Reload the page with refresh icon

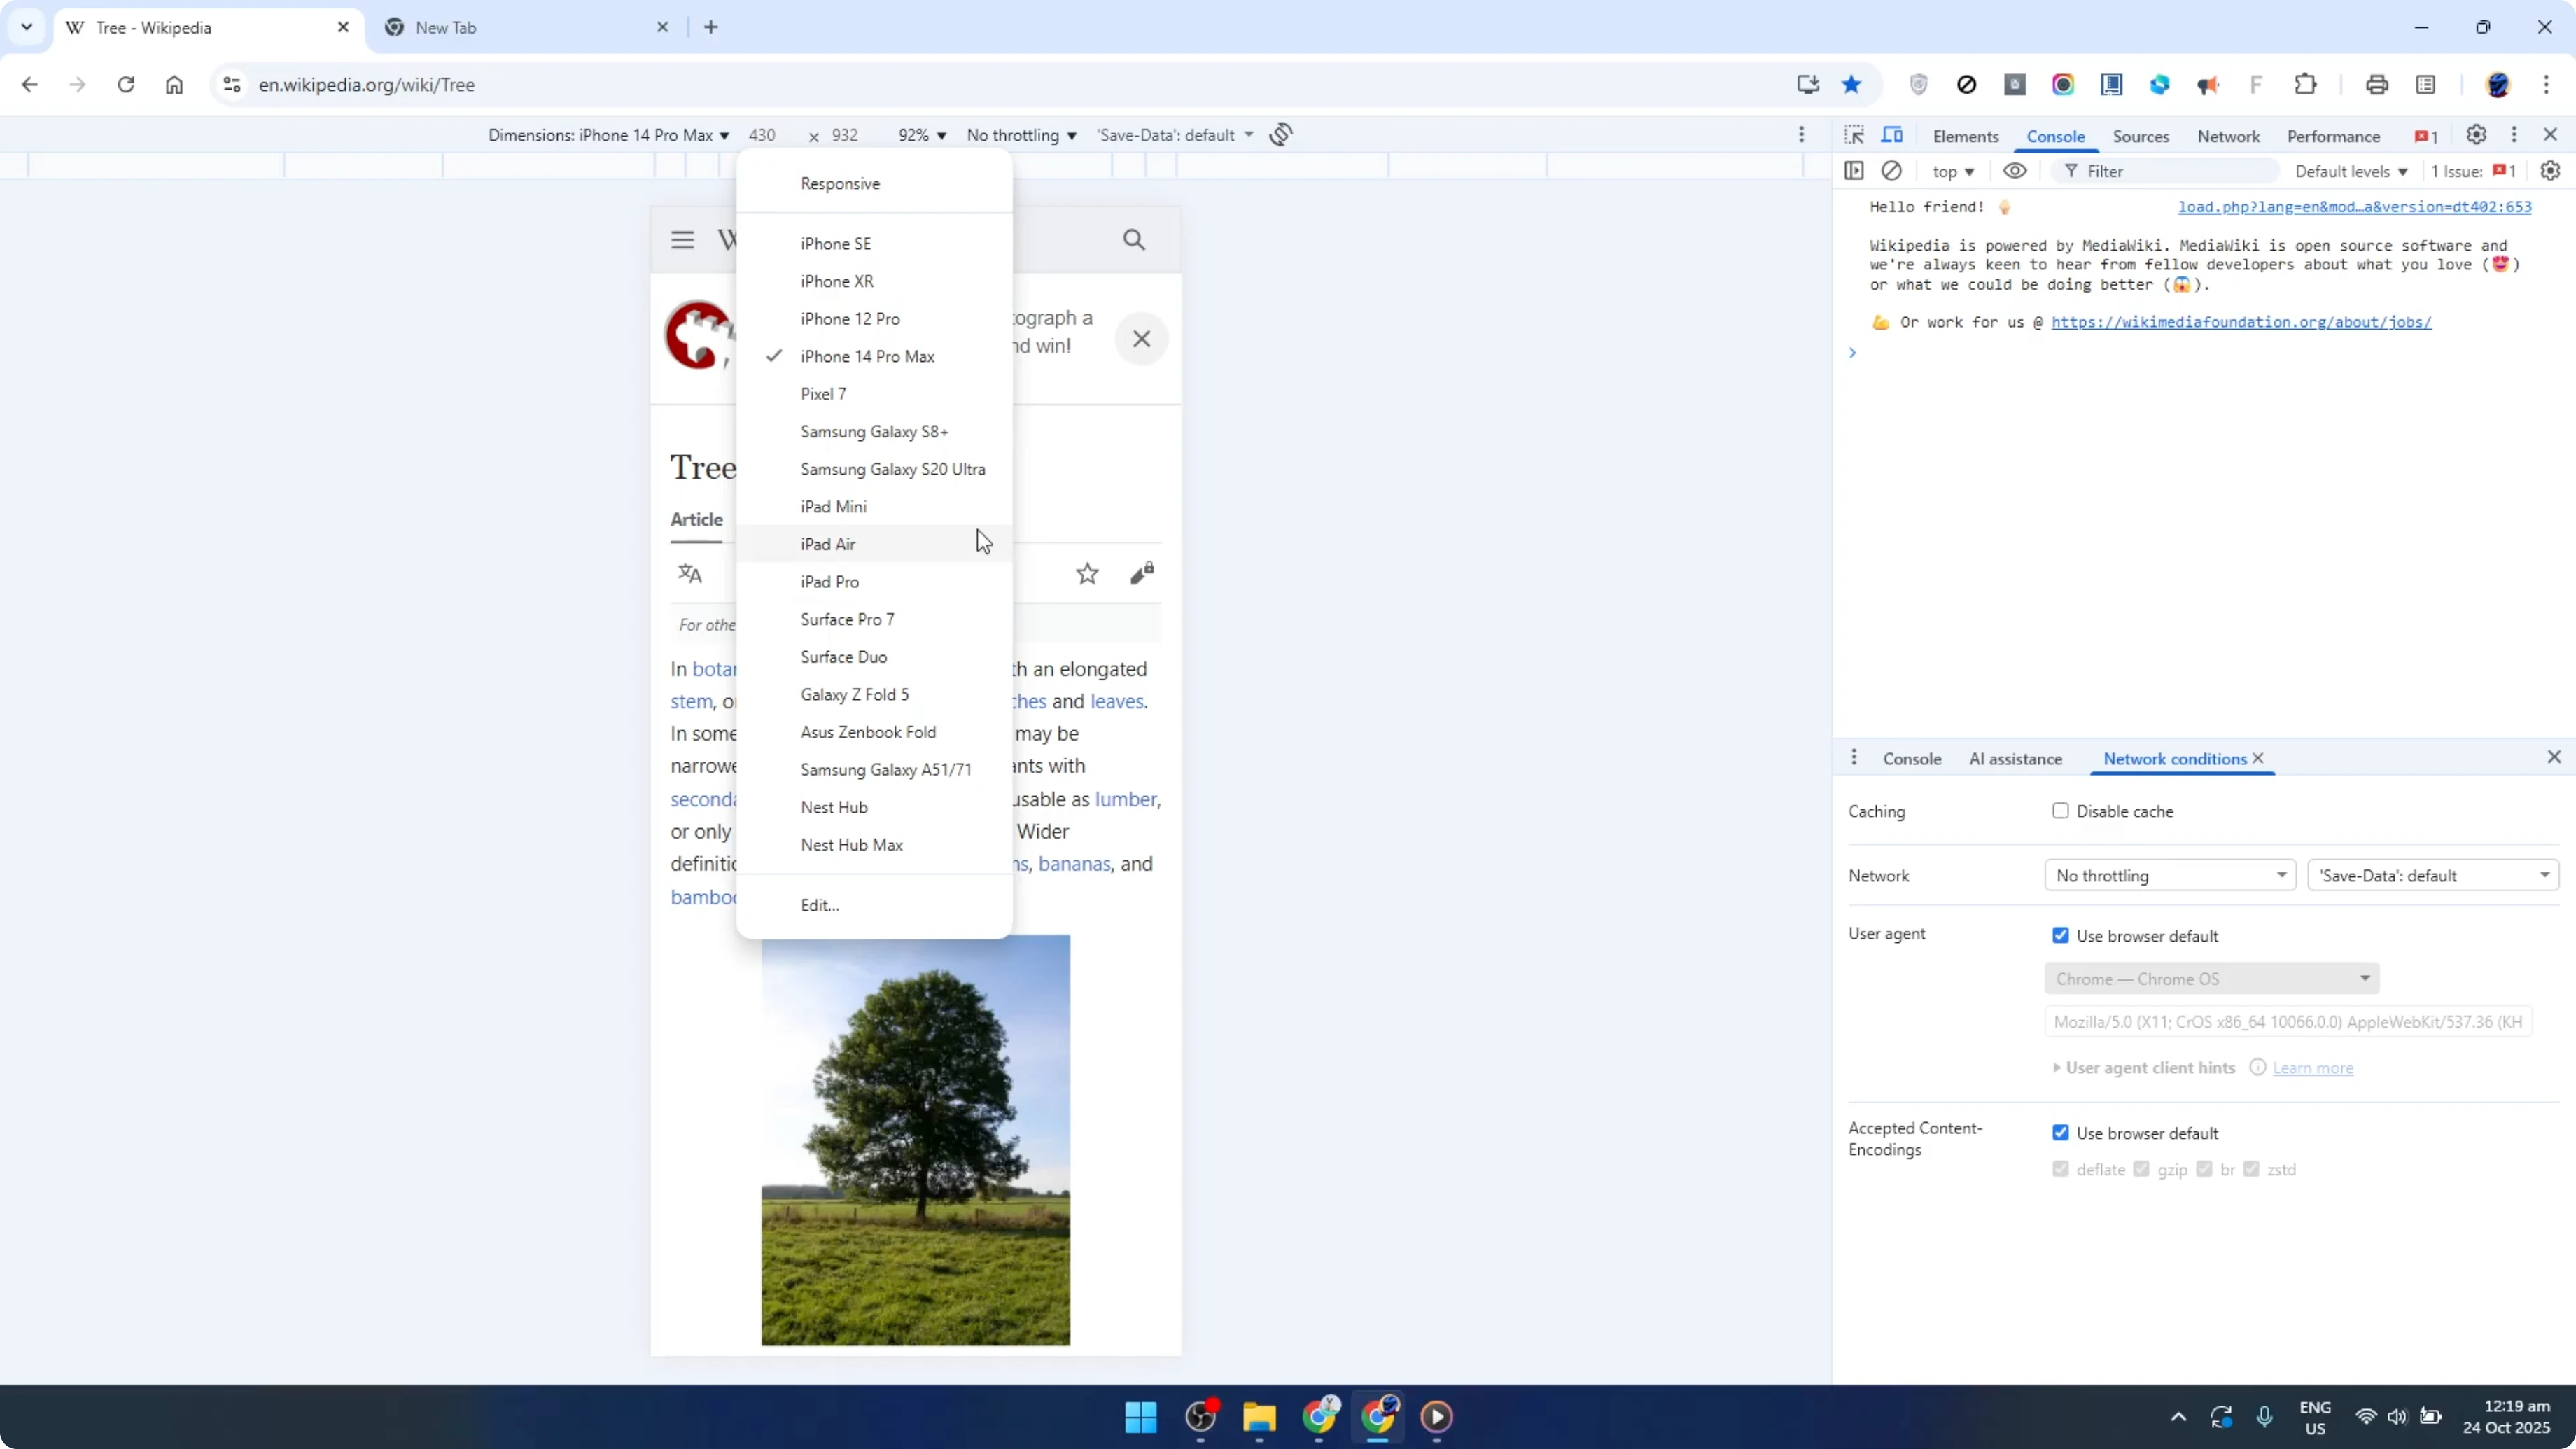[x=126, y=85]
